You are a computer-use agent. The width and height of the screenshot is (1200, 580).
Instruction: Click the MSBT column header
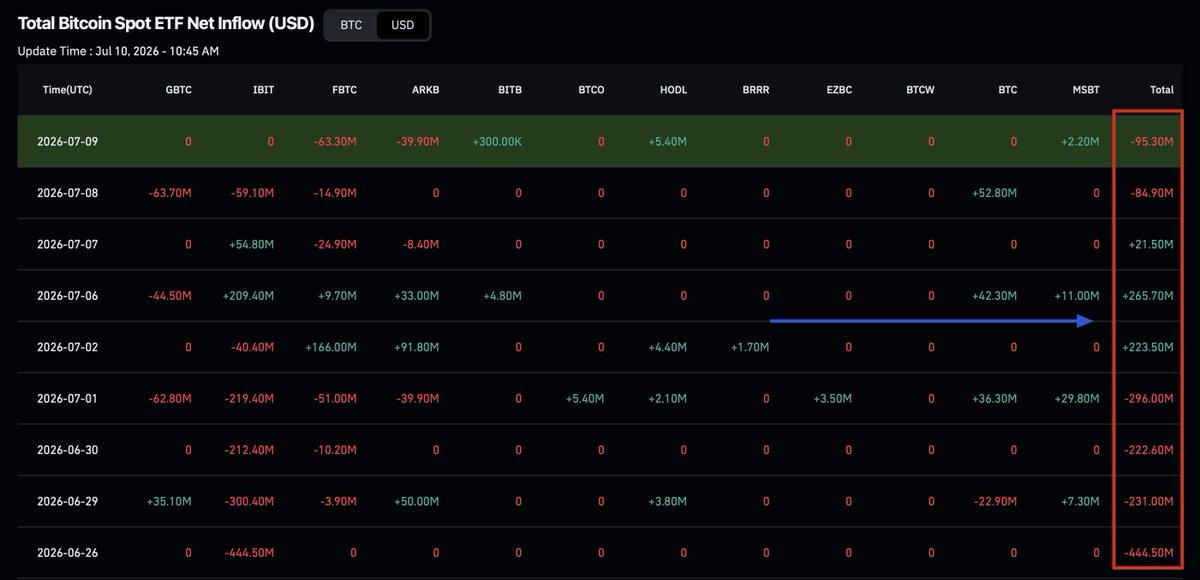1086,90
